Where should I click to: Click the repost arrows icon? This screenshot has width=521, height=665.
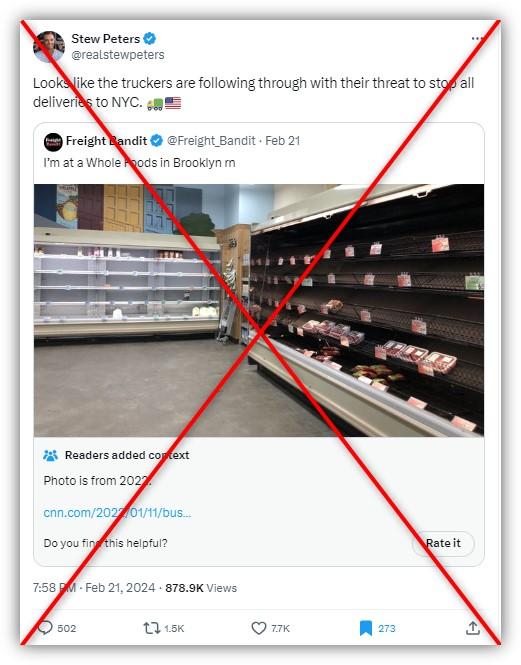point(151,628)
